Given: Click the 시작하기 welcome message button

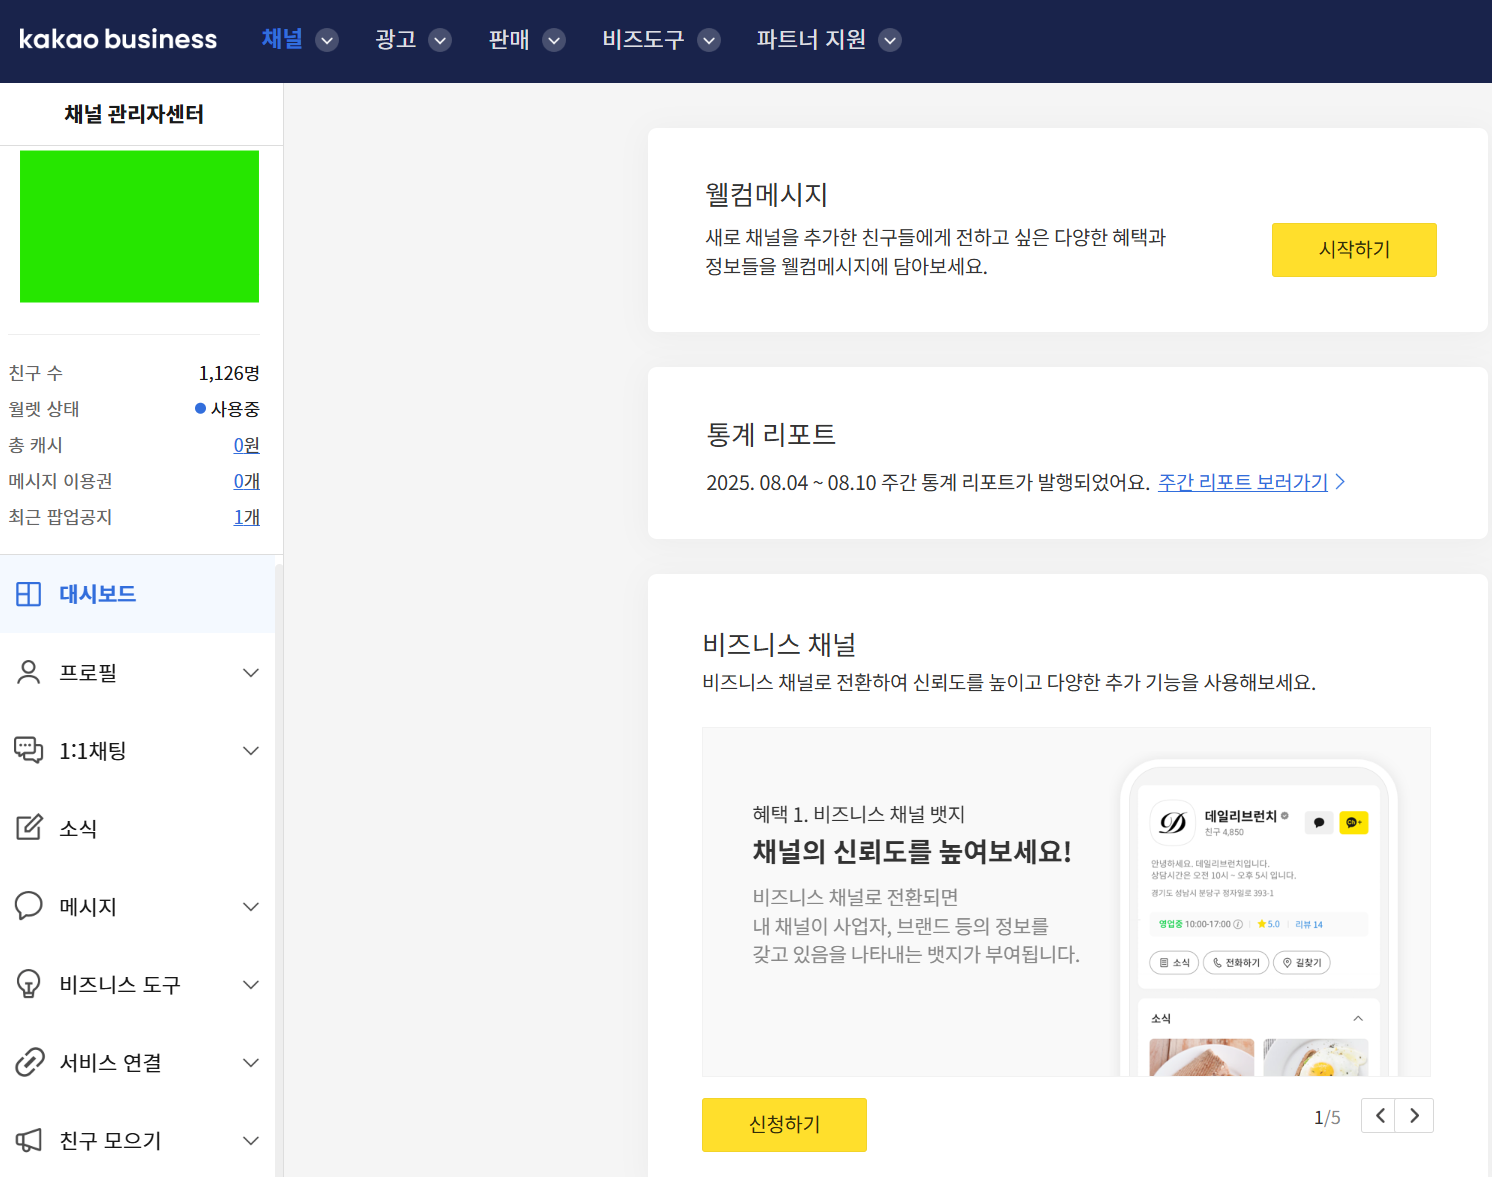Looking at the screenshot, I should [1354, 250].
